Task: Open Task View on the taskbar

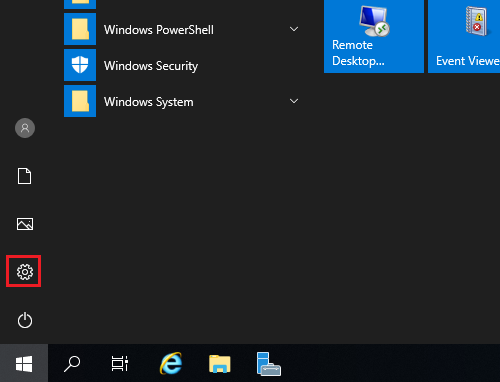Action: (120, 364)
